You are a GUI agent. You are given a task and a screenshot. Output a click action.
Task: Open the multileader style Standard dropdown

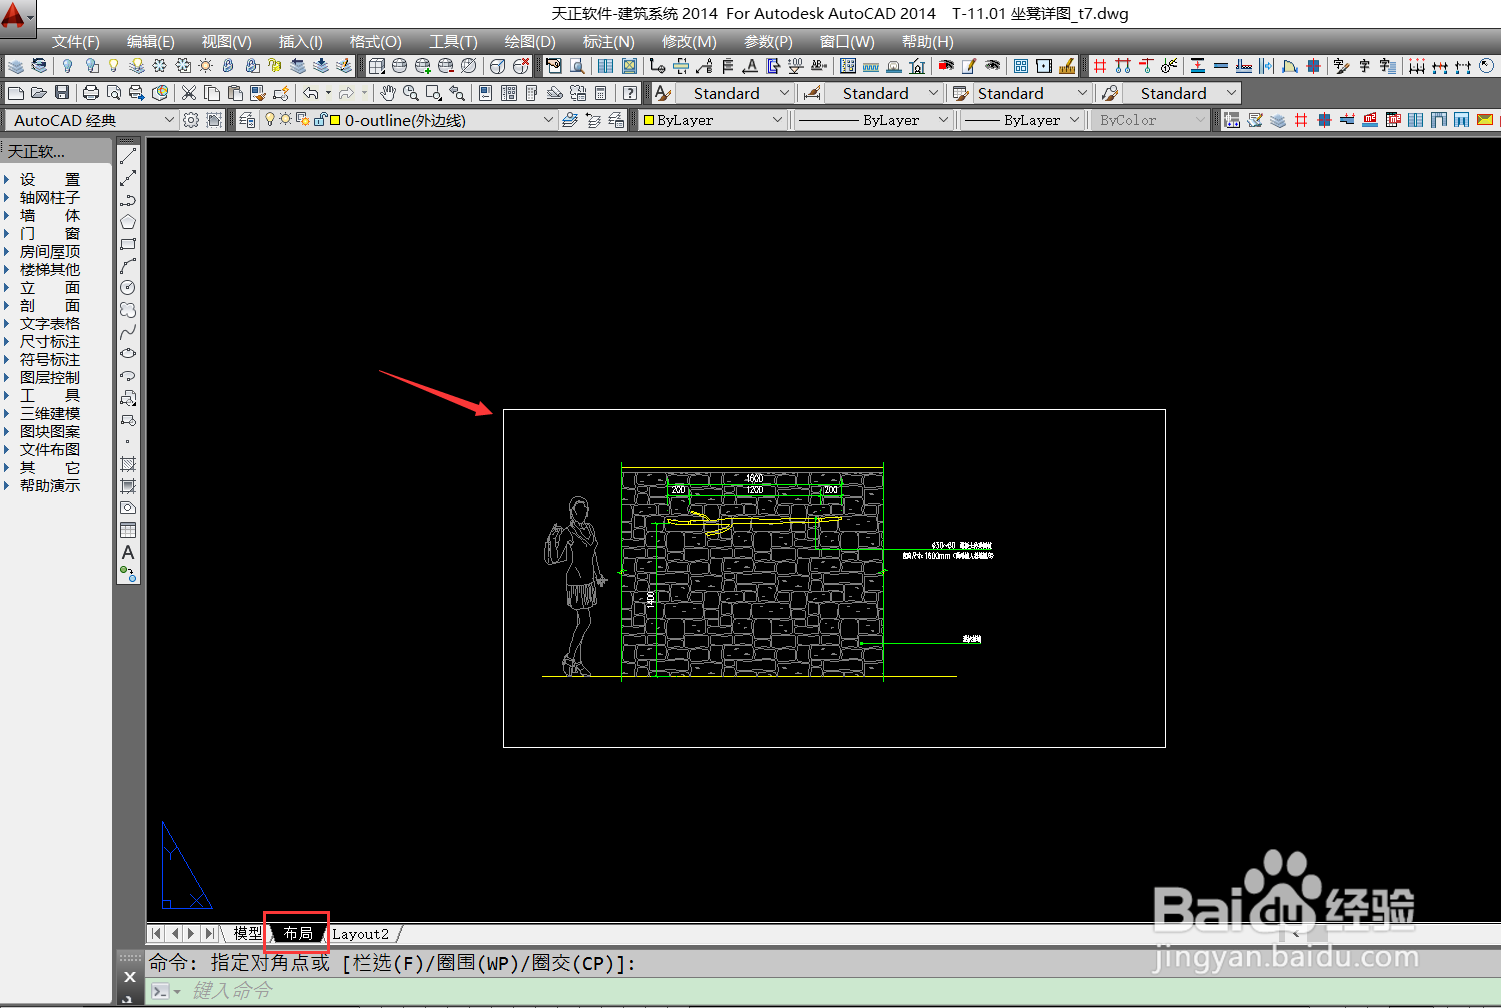pyautogui.click(x=1181, y=93)
